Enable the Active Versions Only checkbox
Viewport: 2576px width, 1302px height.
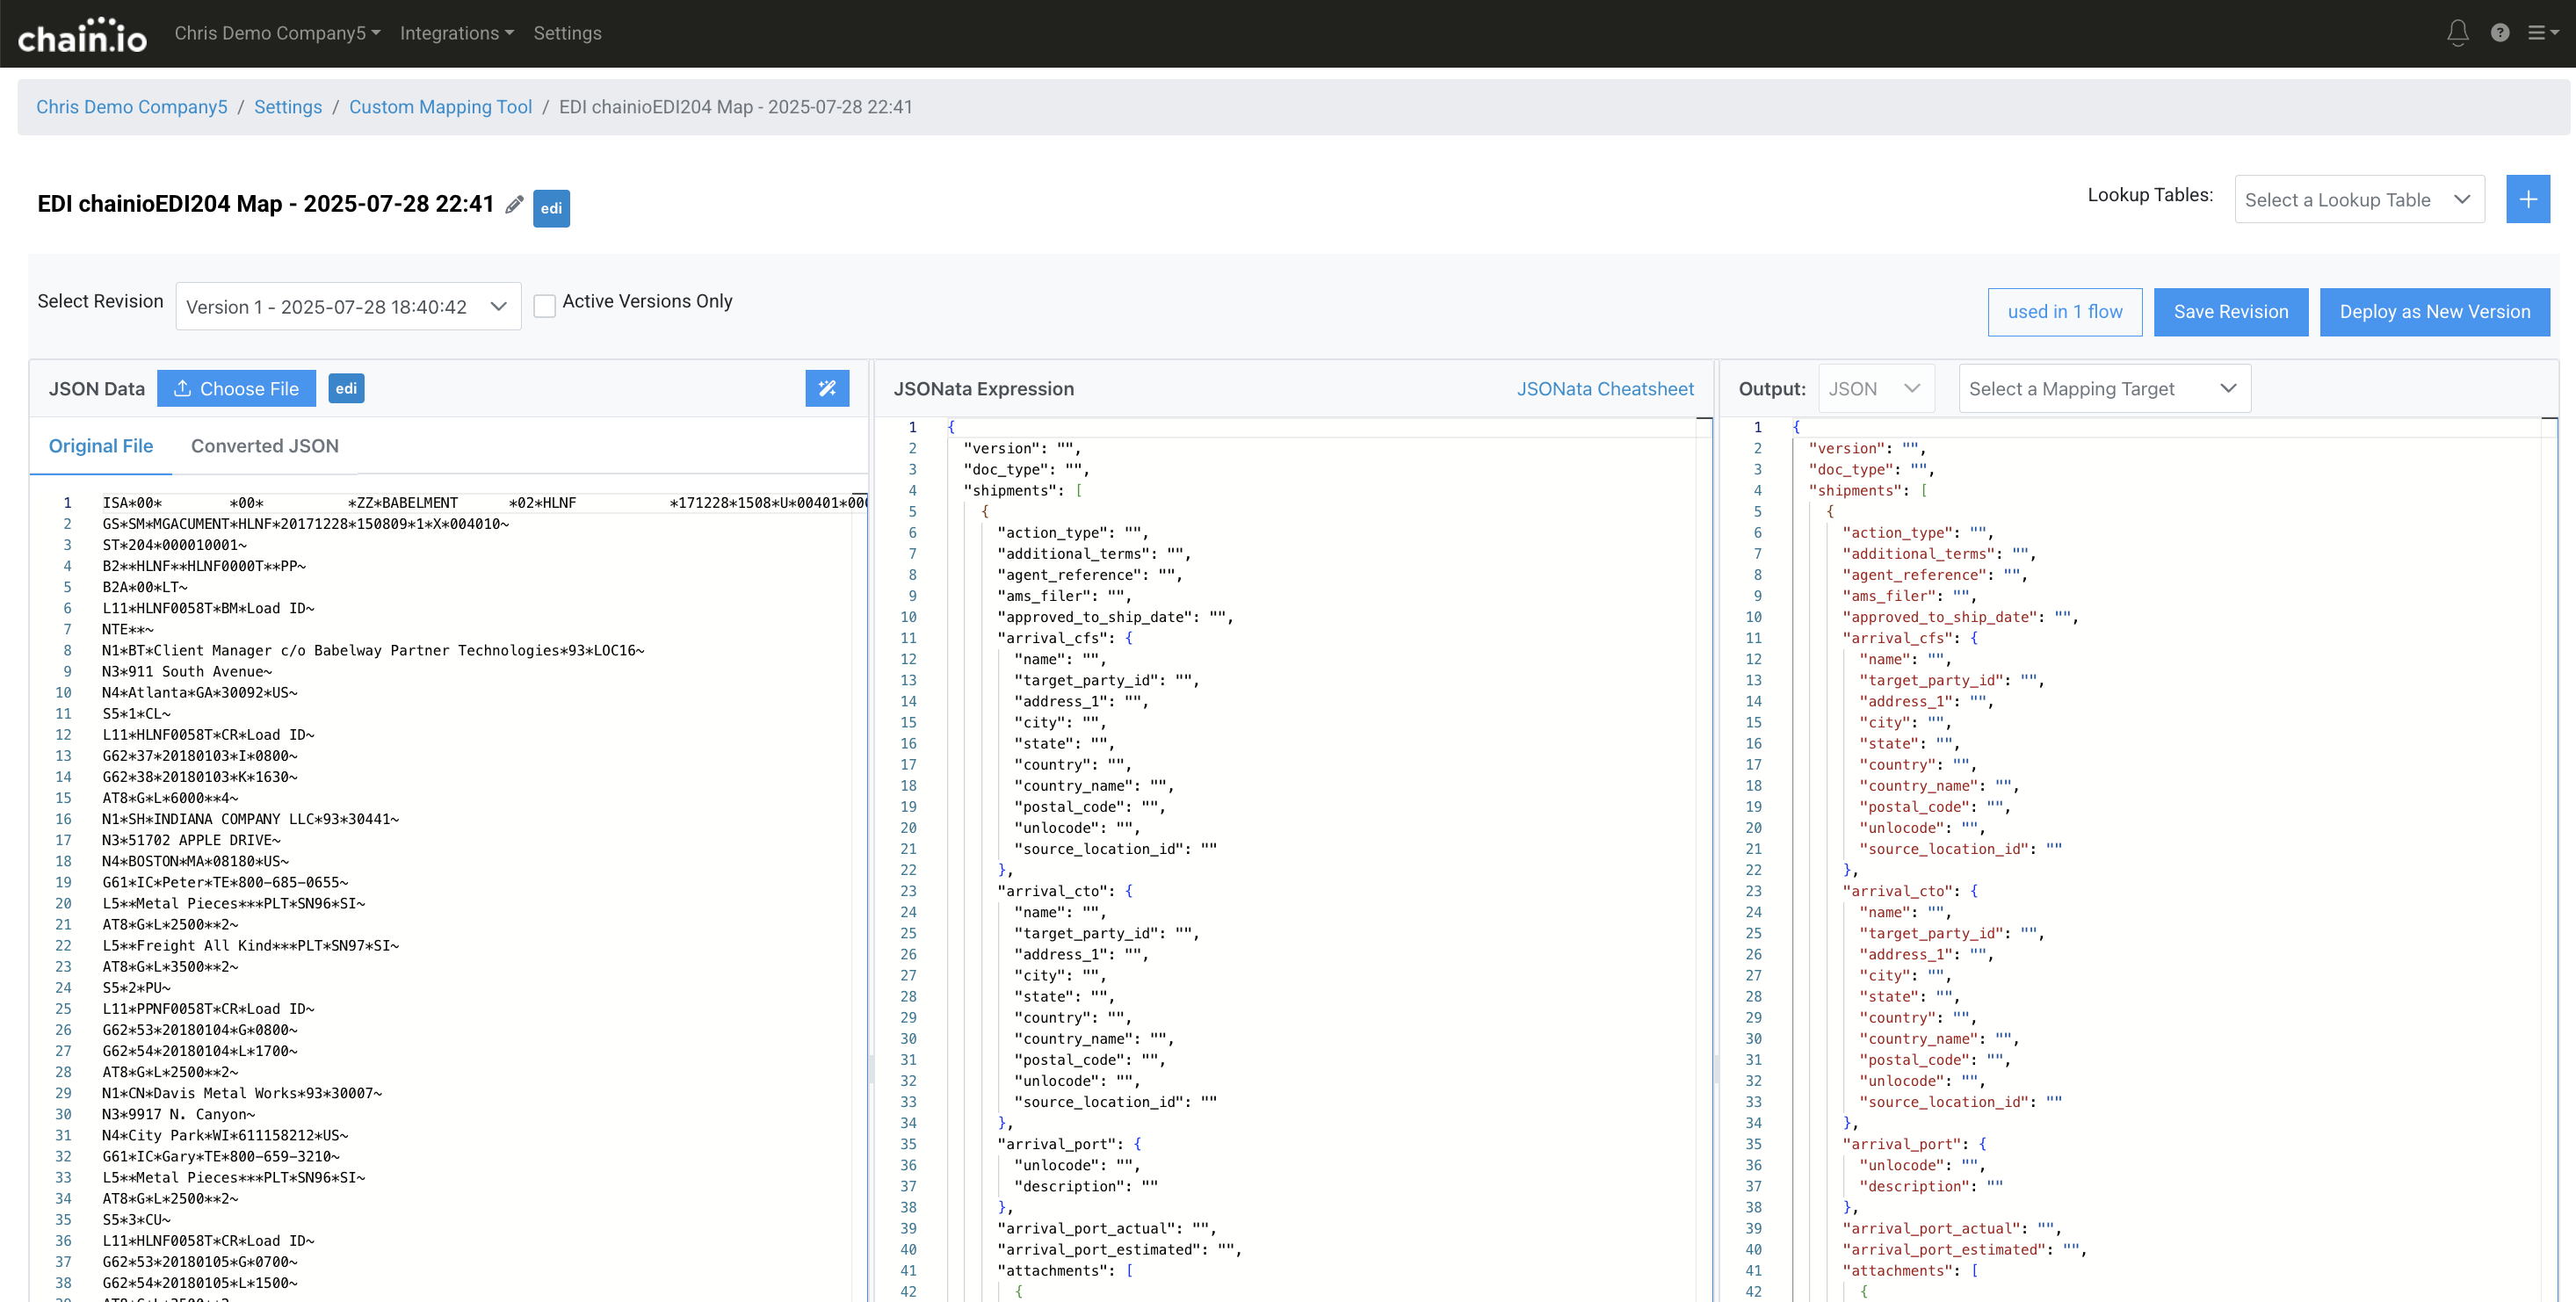tap(544, 305)
